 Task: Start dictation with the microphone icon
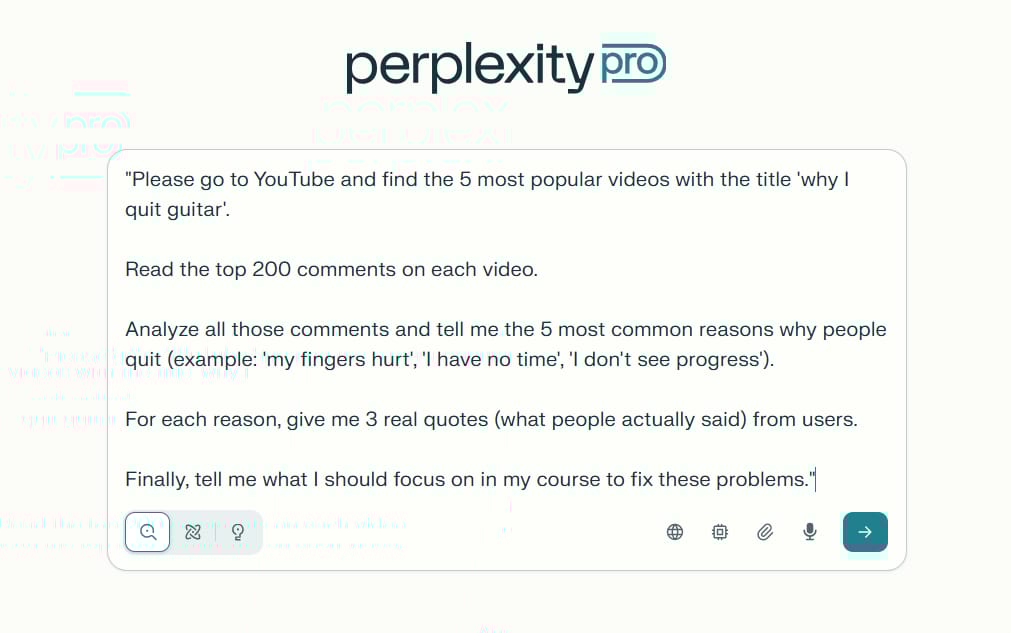click(x=810, y=532)
